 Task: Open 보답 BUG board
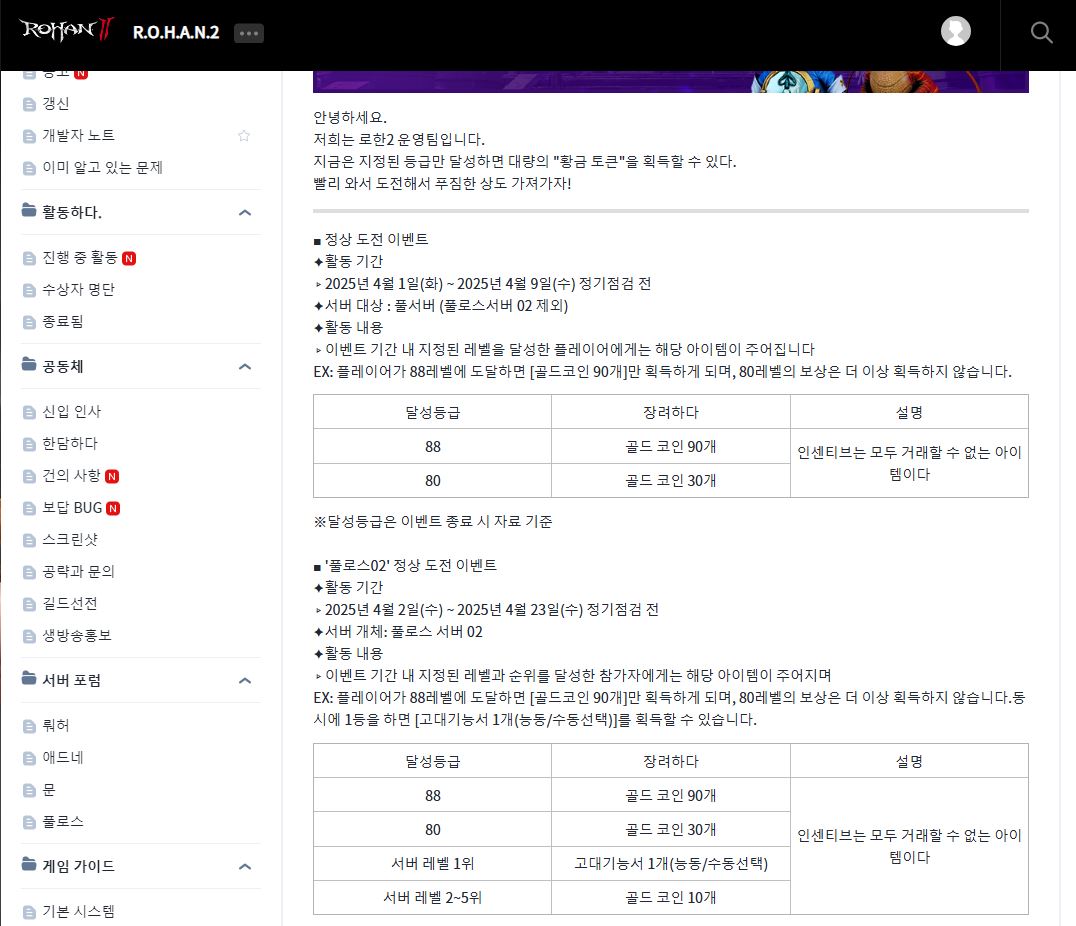72,507
